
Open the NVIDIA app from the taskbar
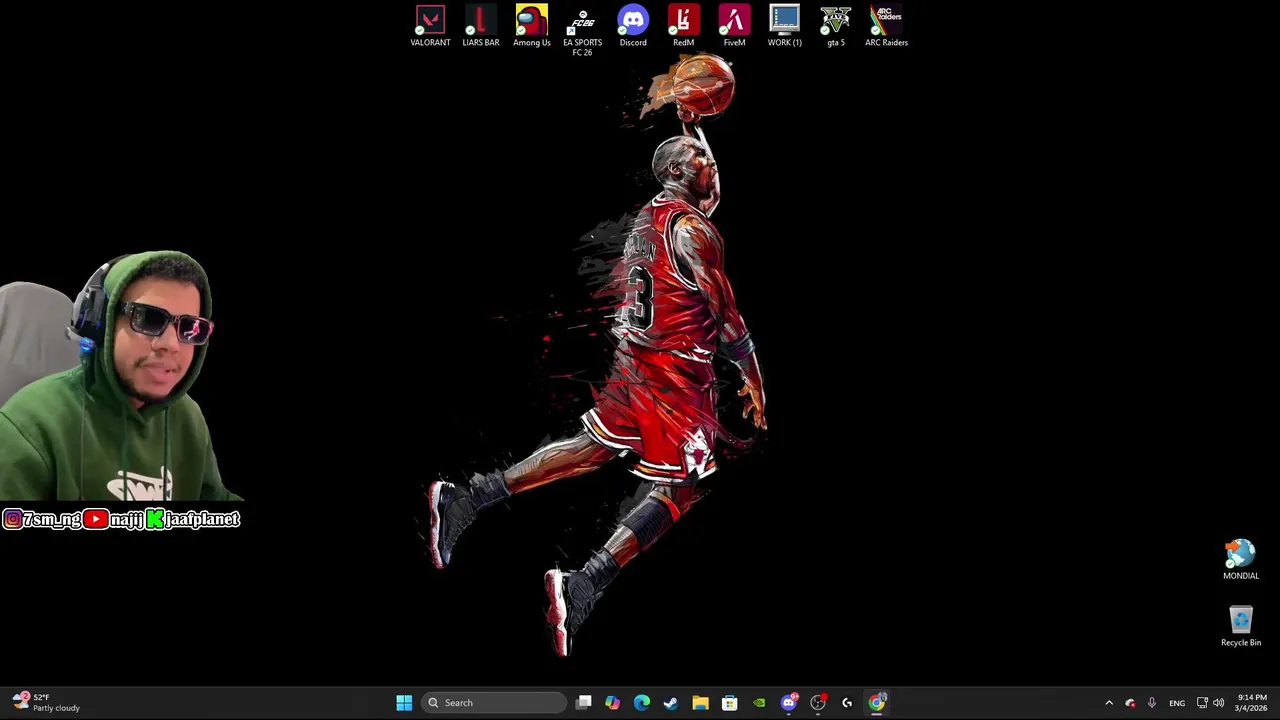click(x=759, y=703)
